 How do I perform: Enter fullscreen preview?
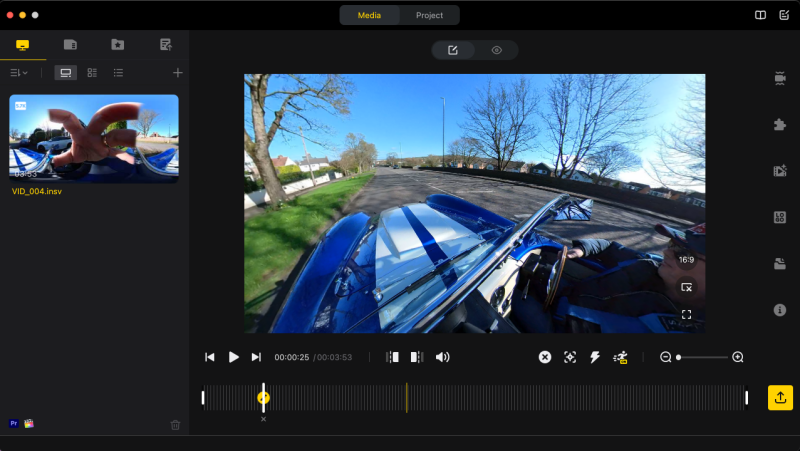[686, 314]
